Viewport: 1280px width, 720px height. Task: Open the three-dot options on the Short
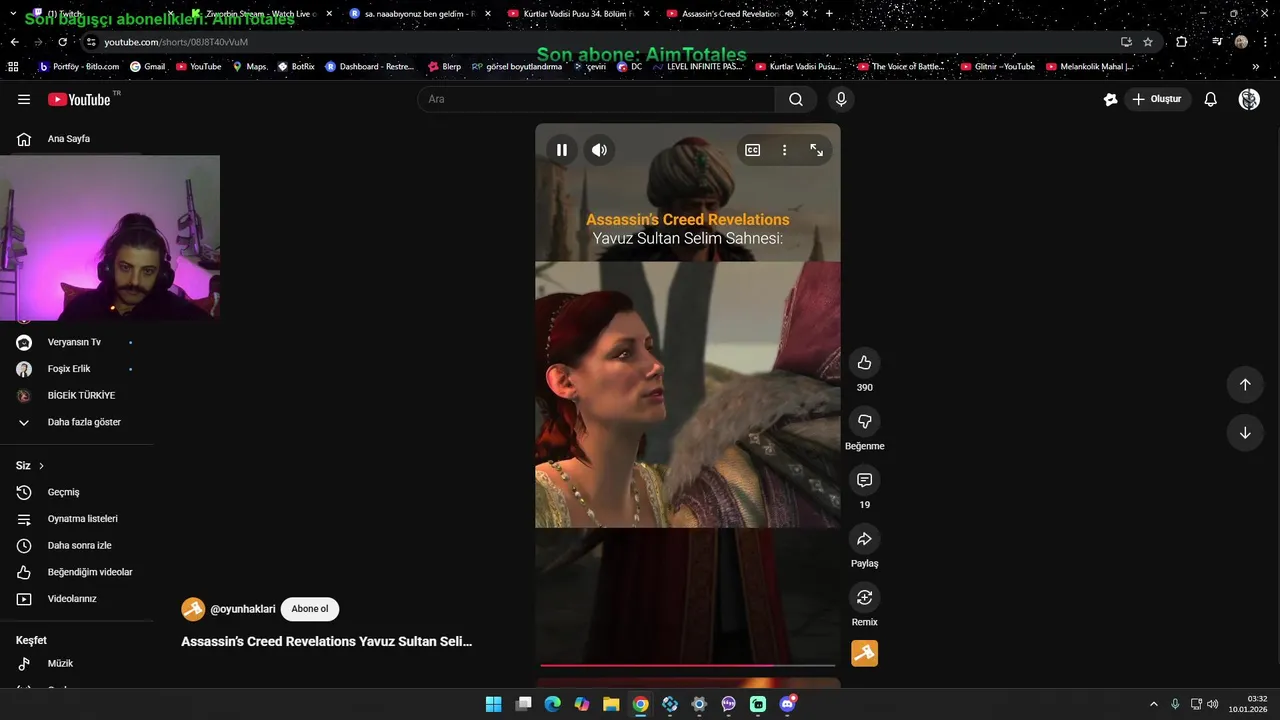(x=785, y=150)
